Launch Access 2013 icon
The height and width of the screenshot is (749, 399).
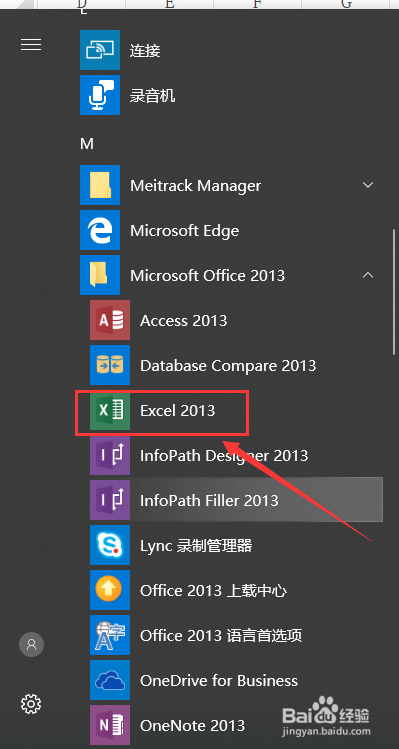[x=110, y=320]
